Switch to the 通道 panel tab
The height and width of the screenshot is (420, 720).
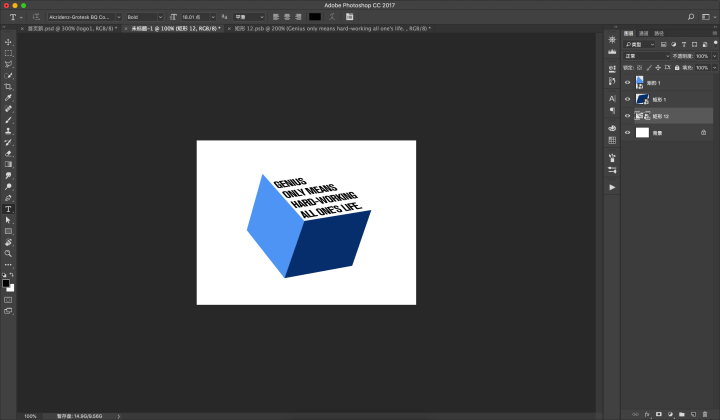[644, 33]
